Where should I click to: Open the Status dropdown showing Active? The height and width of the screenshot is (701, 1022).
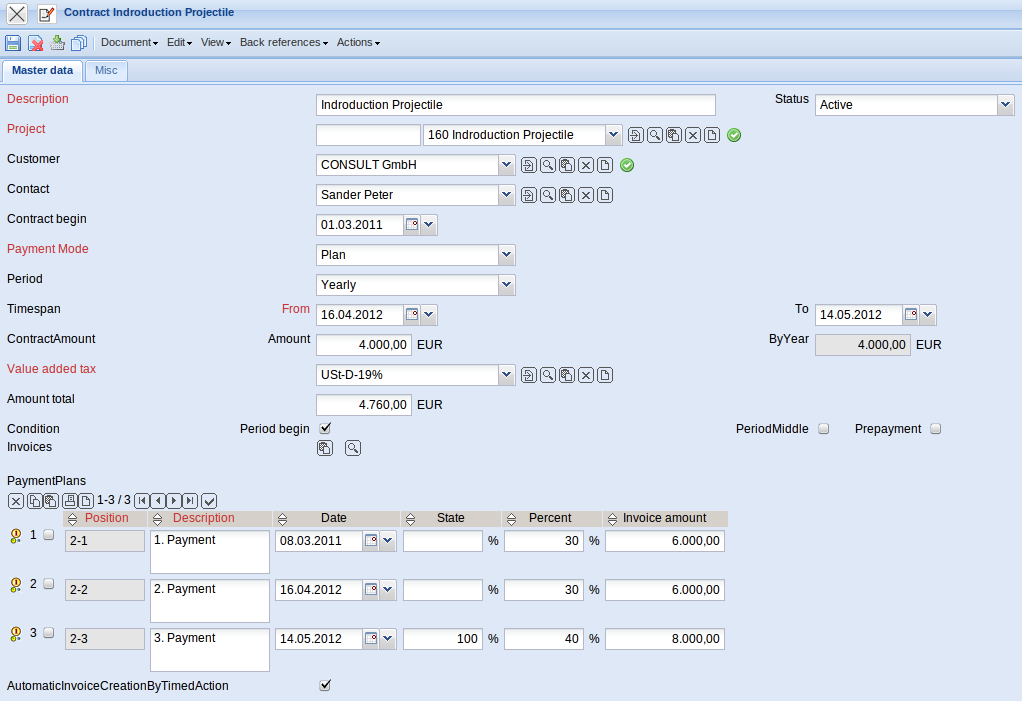pyautogui.click(x=1005, y=105)
